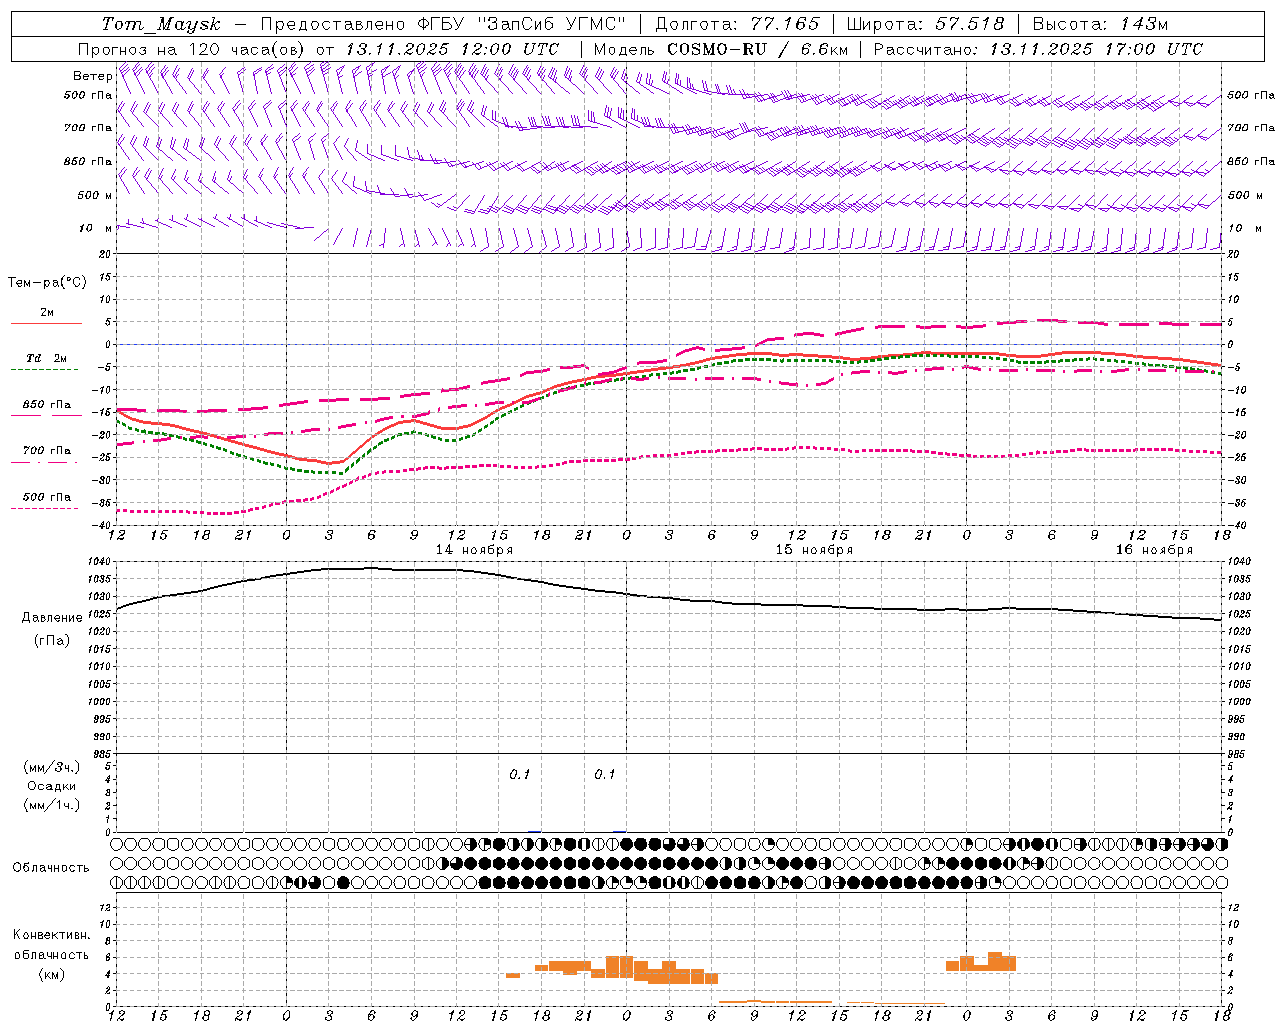Click the 500 гПа entry in the temperature legend
The height and width of the screenshot is (1024, 1280).
[46, 497]
